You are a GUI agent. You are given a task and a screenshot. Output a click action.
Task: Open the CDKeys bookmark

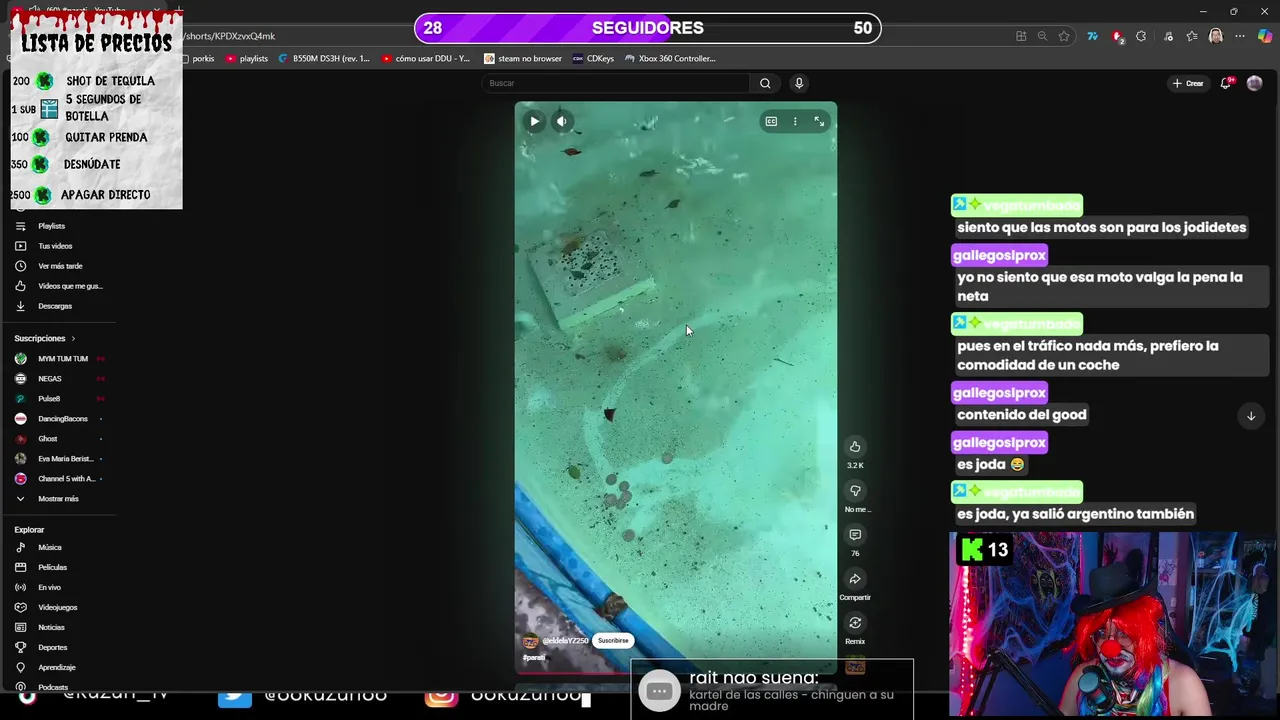tap(594, 59)
